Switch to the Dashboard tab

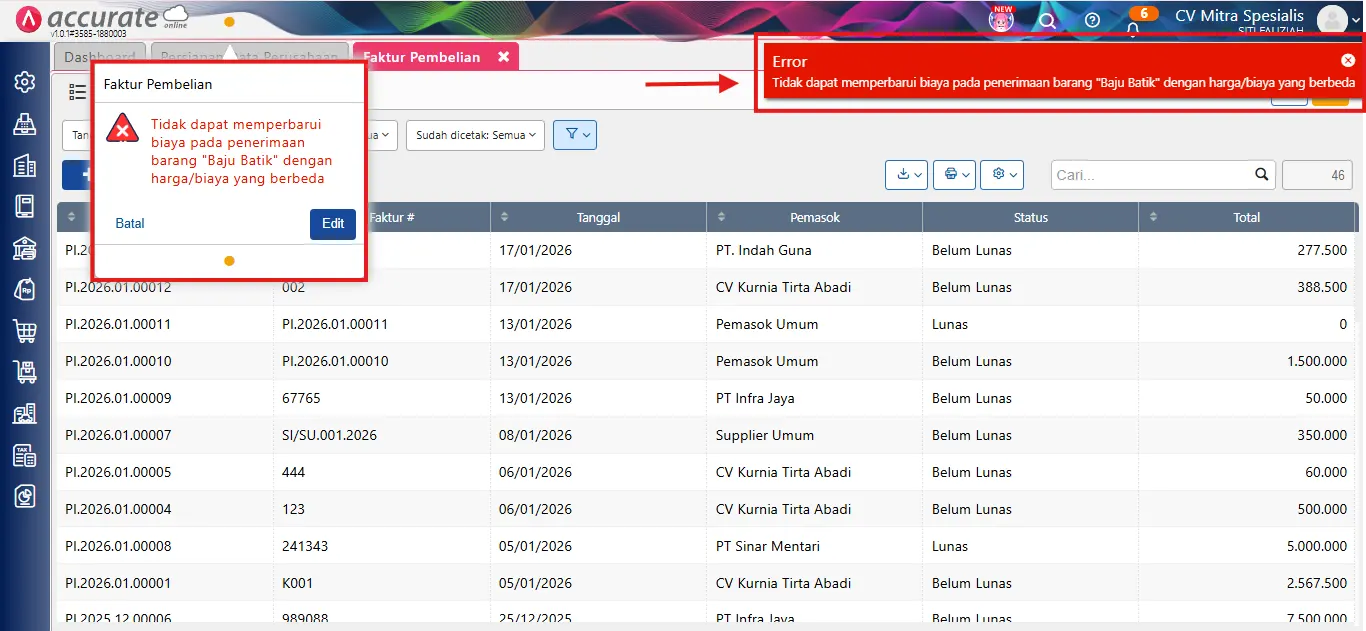coord(100,56)
